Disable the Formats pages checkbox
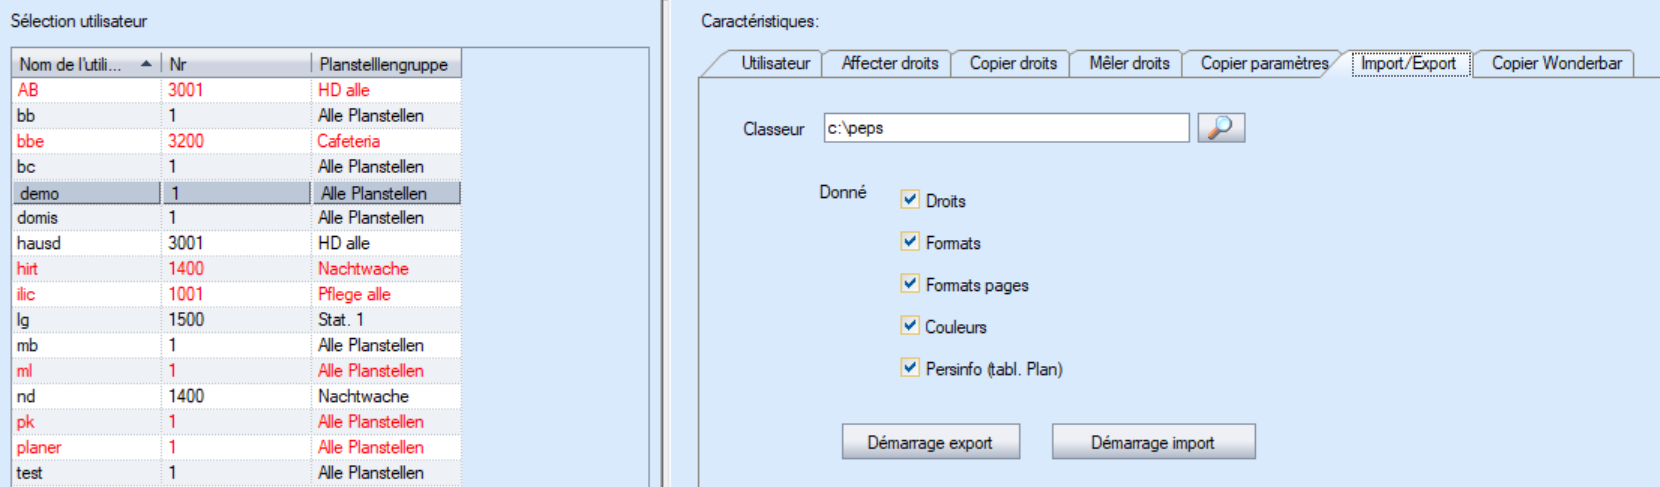 click(x=910, y=284)
